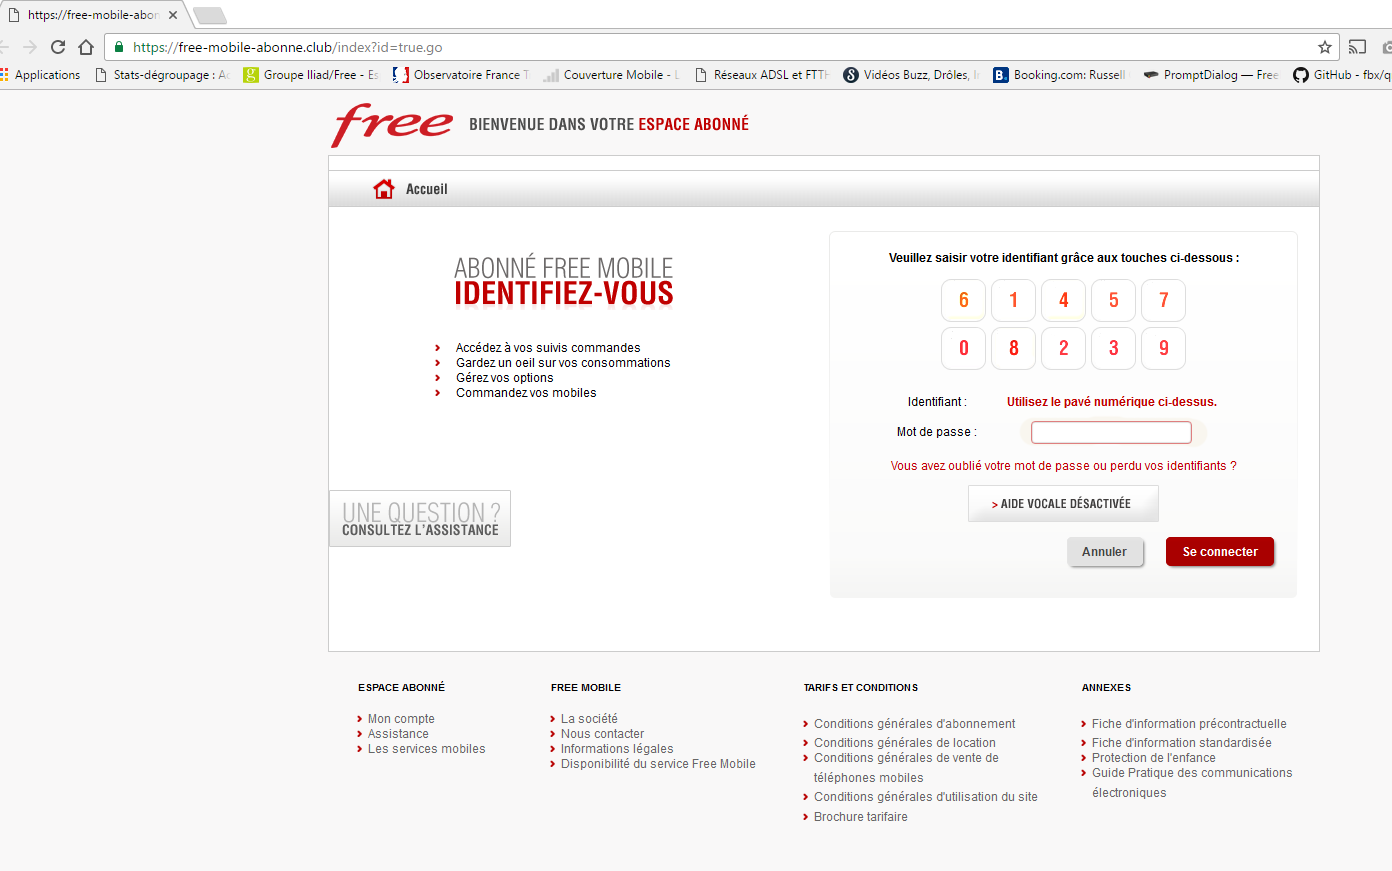Bookmark this page with the star icon

point(1325,47)
